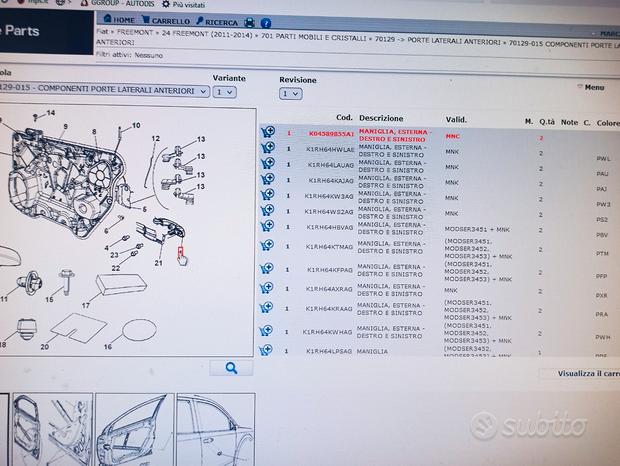Viewport: 620px width, 466px height.
Task: Click callout number 17 in diagram
Action: (86, 305)
